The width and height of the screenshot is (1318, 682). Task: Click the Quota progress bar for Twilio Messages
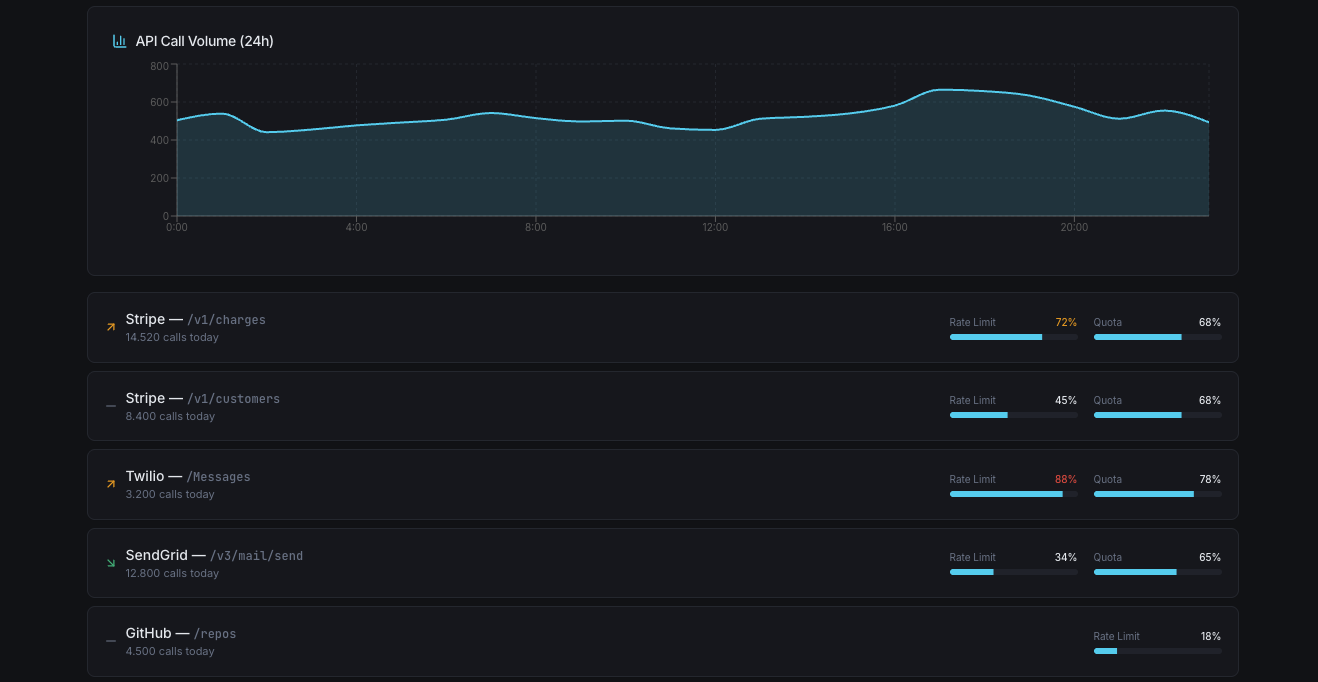coord(1157,494)
